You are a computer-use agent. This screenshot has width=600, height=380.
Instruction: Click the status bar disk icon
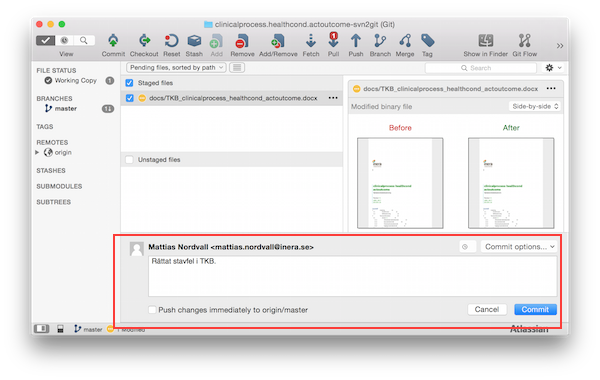(60, 329)
